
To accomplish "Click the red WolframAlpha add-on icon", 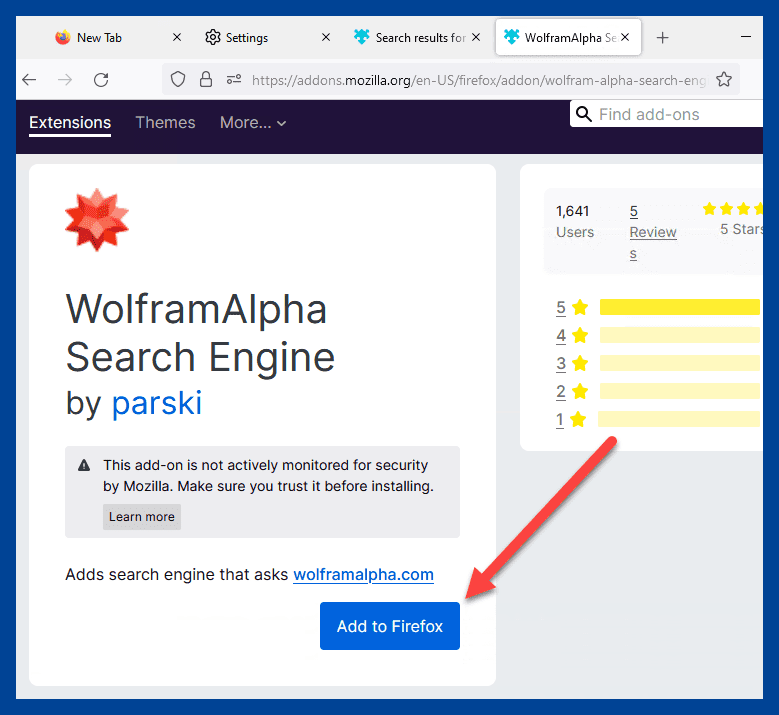I will click(x=97, y=220).
